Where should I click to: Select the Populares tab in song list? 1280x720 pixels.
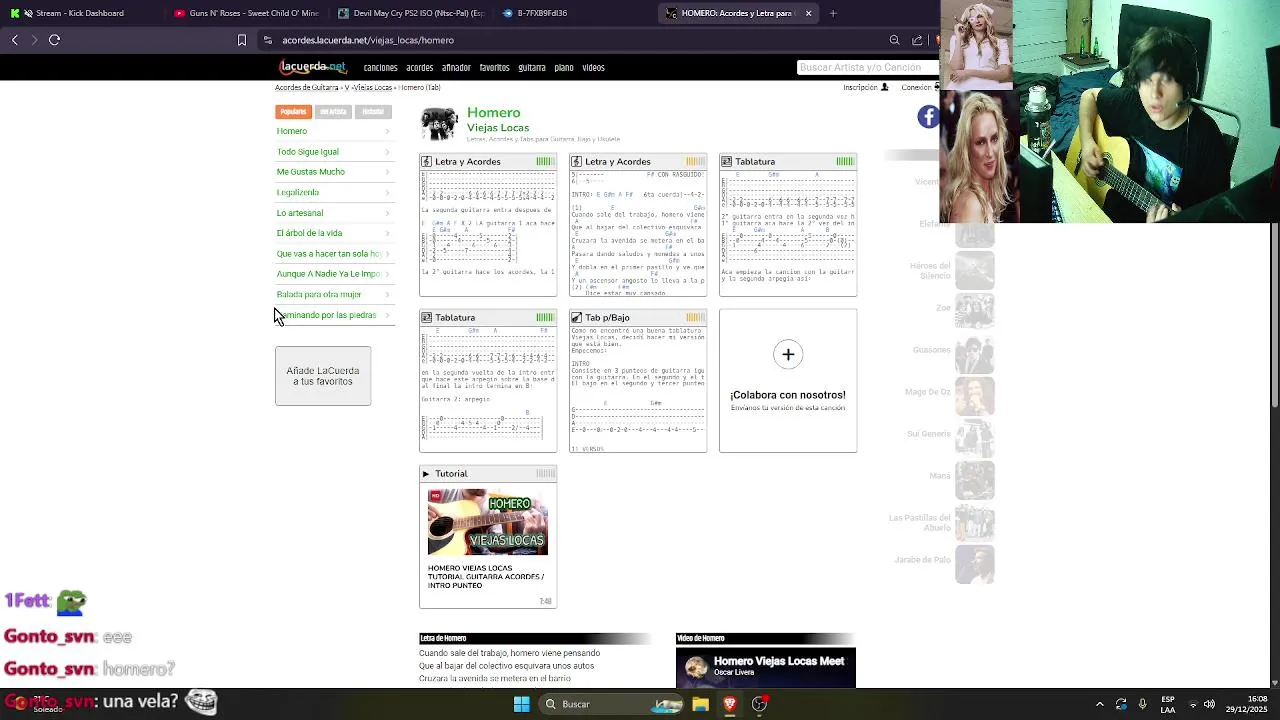[x=293, y=112]
